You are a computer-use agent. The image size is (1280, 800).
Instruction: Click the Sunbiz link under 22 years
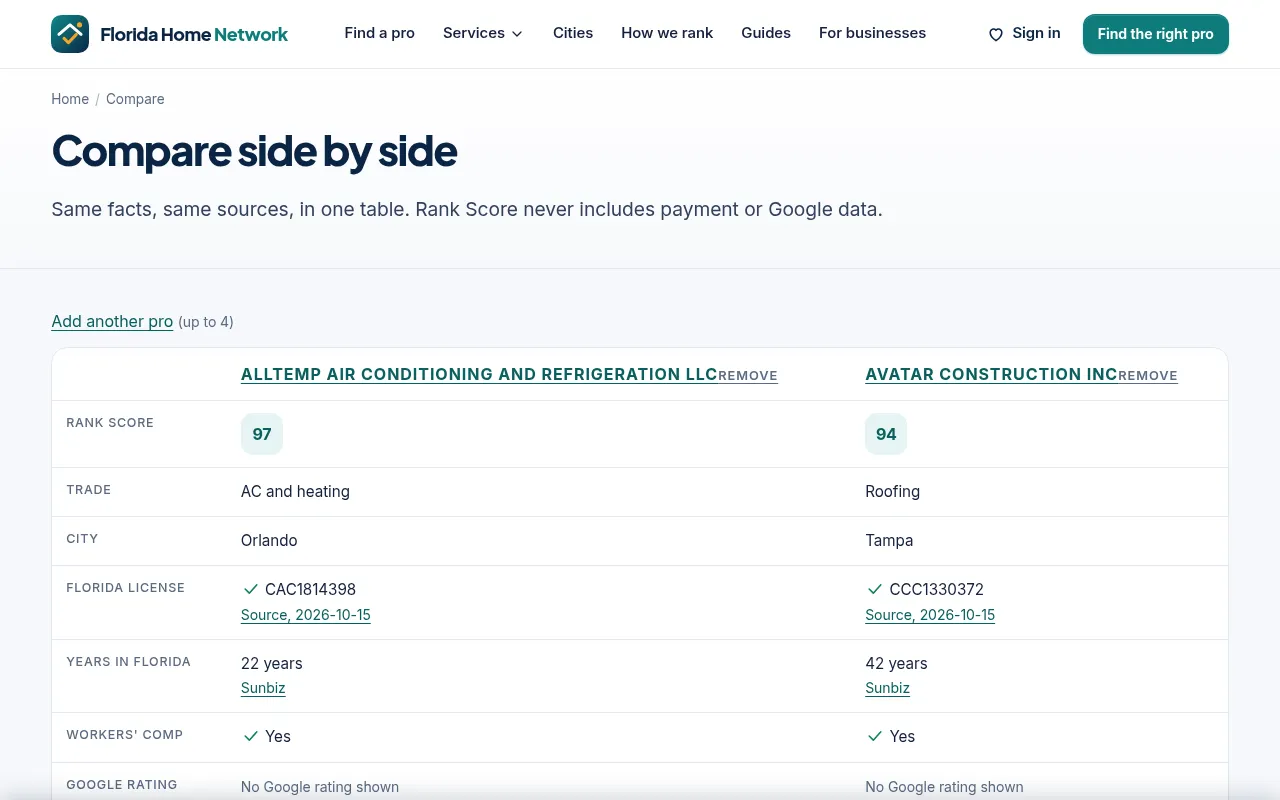pyautogui.click(x=263, y=688)
